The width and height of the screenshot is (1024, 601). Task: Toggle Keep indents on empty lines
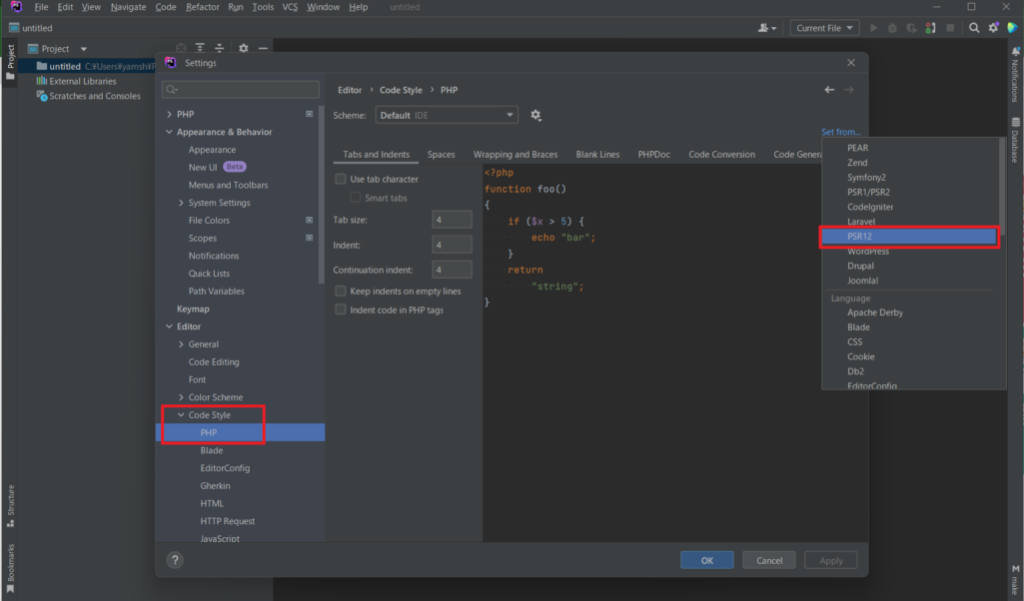pos(341,290)
